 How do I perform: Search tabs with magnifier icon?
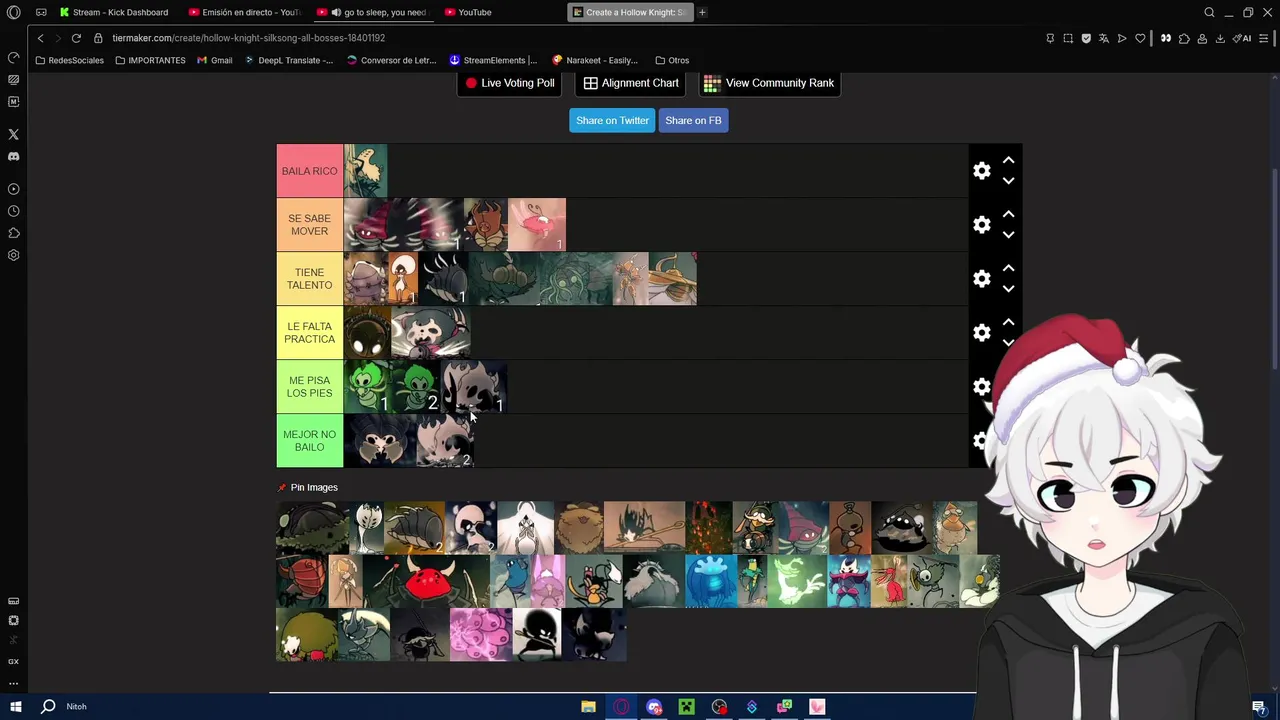[1209, 12]
